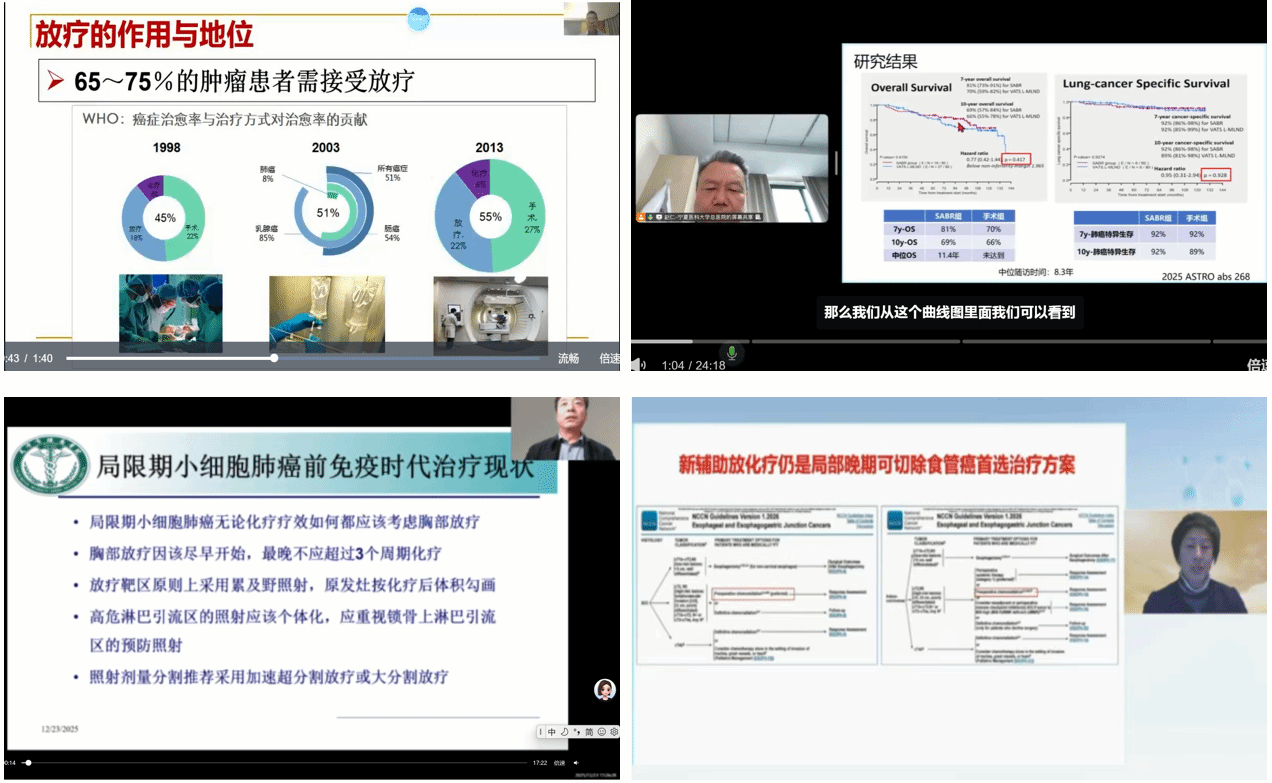Click the circular avatar bubble in the bottom-left video

pyautogui.click(x=604, y=690)
